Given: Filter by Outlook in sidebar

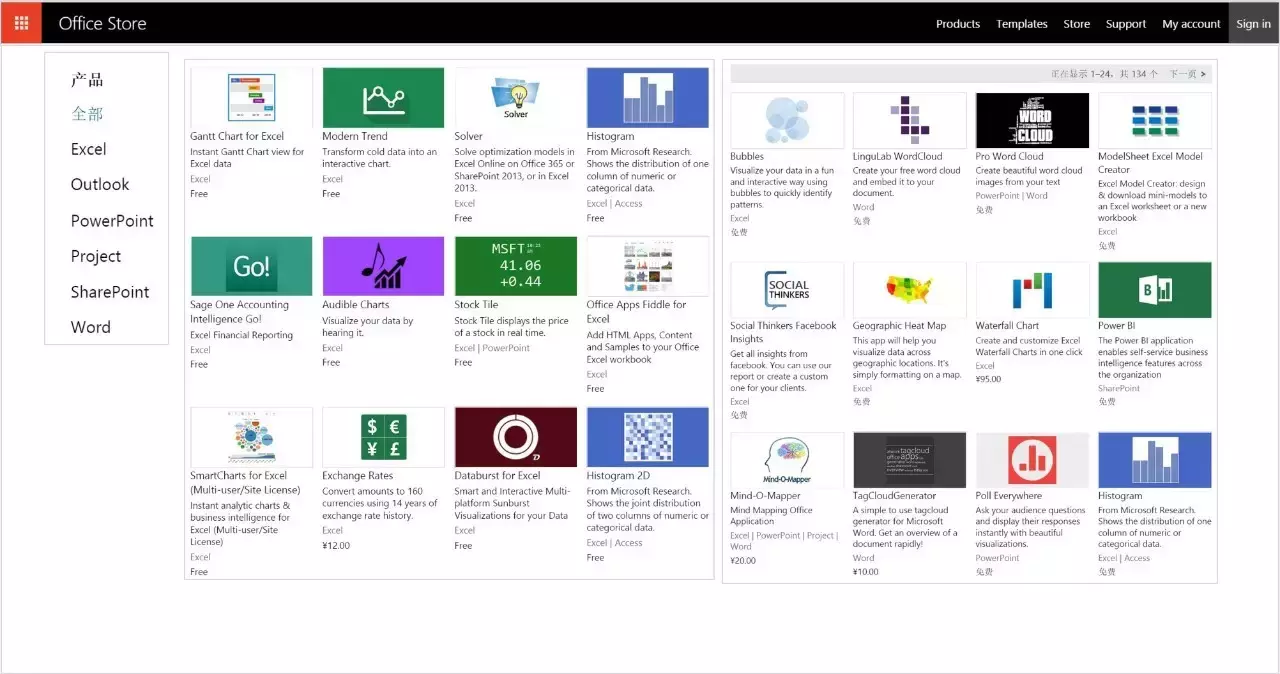Looking at the screenshot, I should (100, 185).
